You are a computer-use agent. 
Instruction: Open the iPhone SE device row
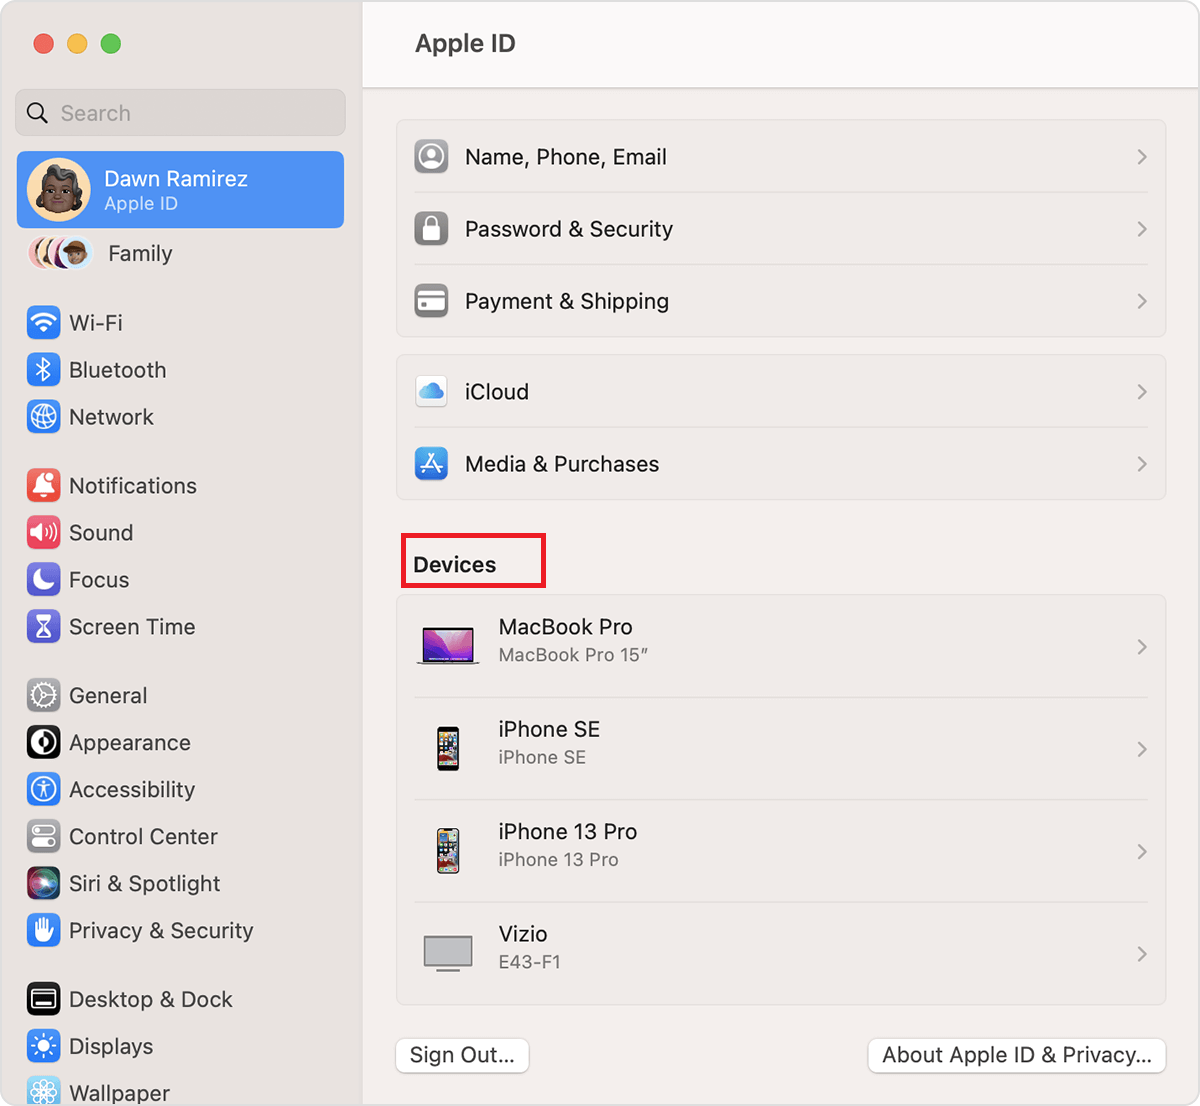click(x=781, y=749)
